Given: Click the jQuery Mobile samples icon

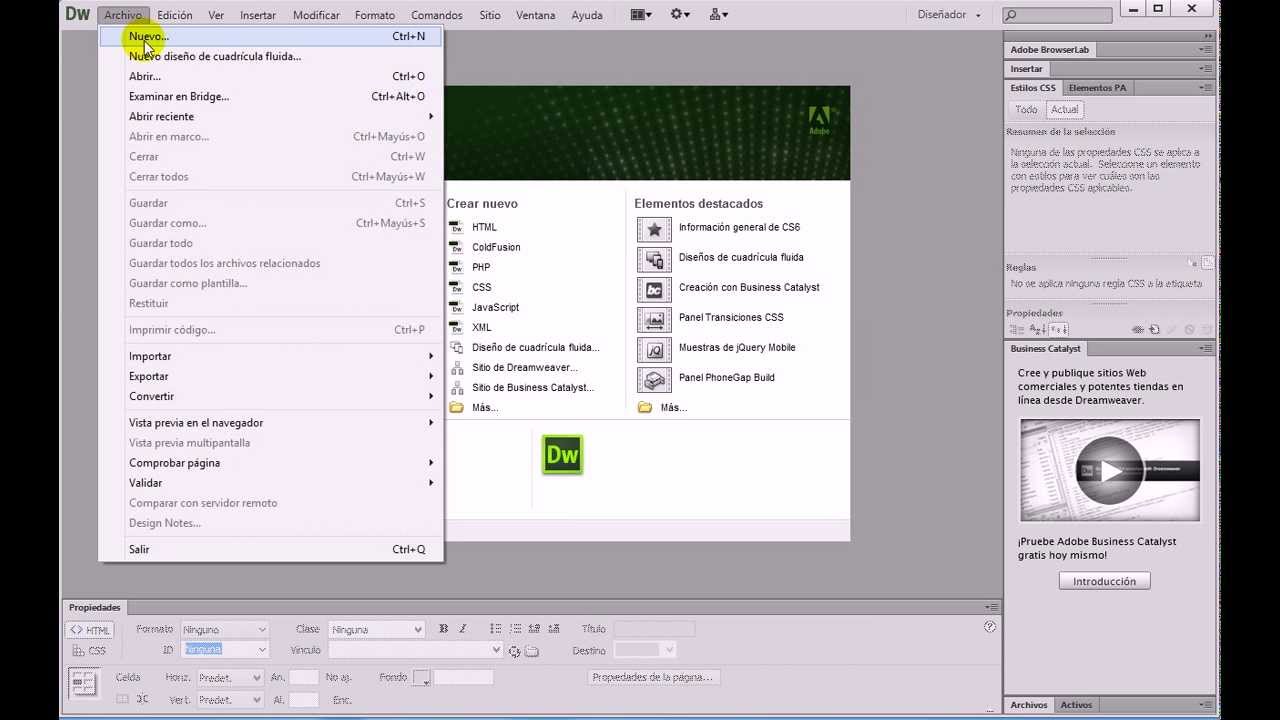Looking at the screenshot, I should [654, 349].
